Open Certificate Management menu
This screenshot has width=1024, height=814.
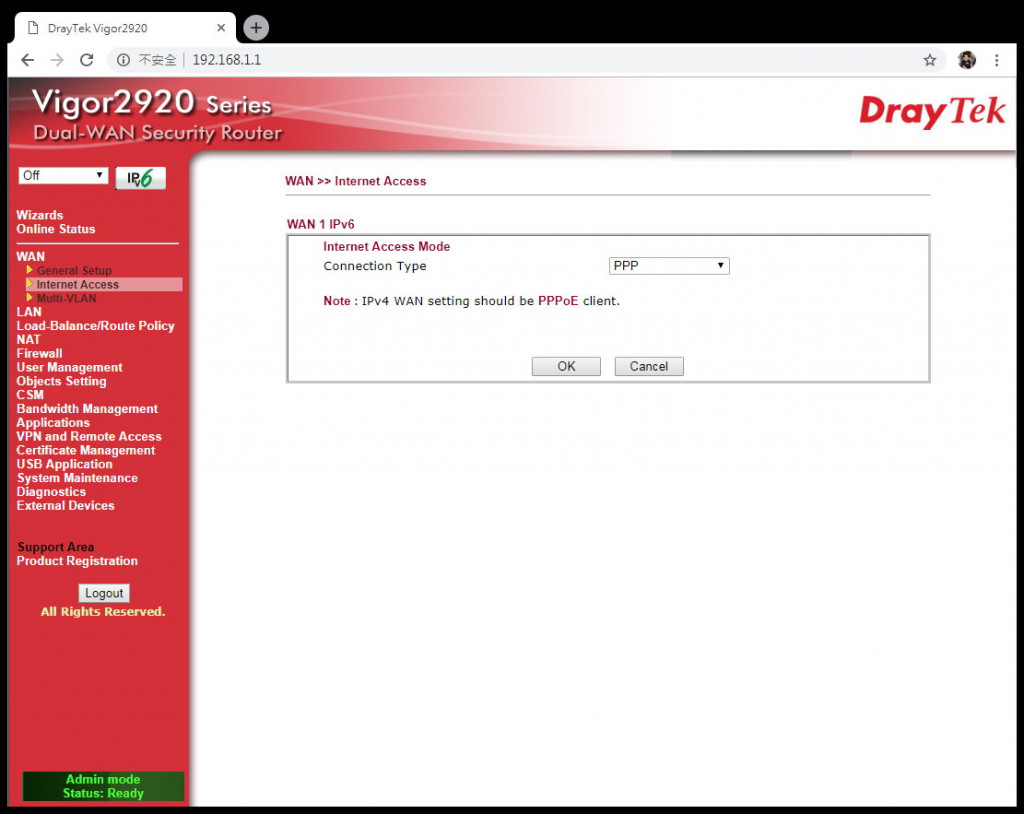pos(86,450)
